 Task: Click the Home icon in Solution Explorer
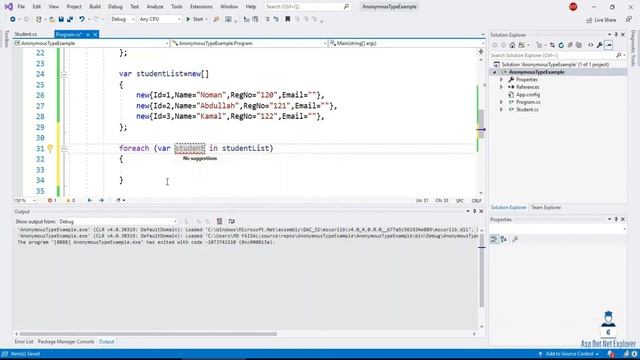pos(512,45)
